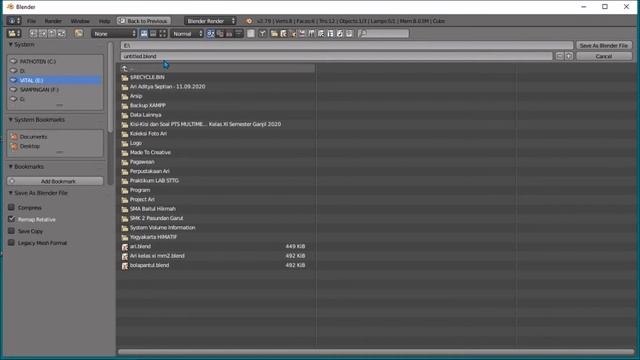
Task: Open the Help menu
Action: (x=104, y=21)
